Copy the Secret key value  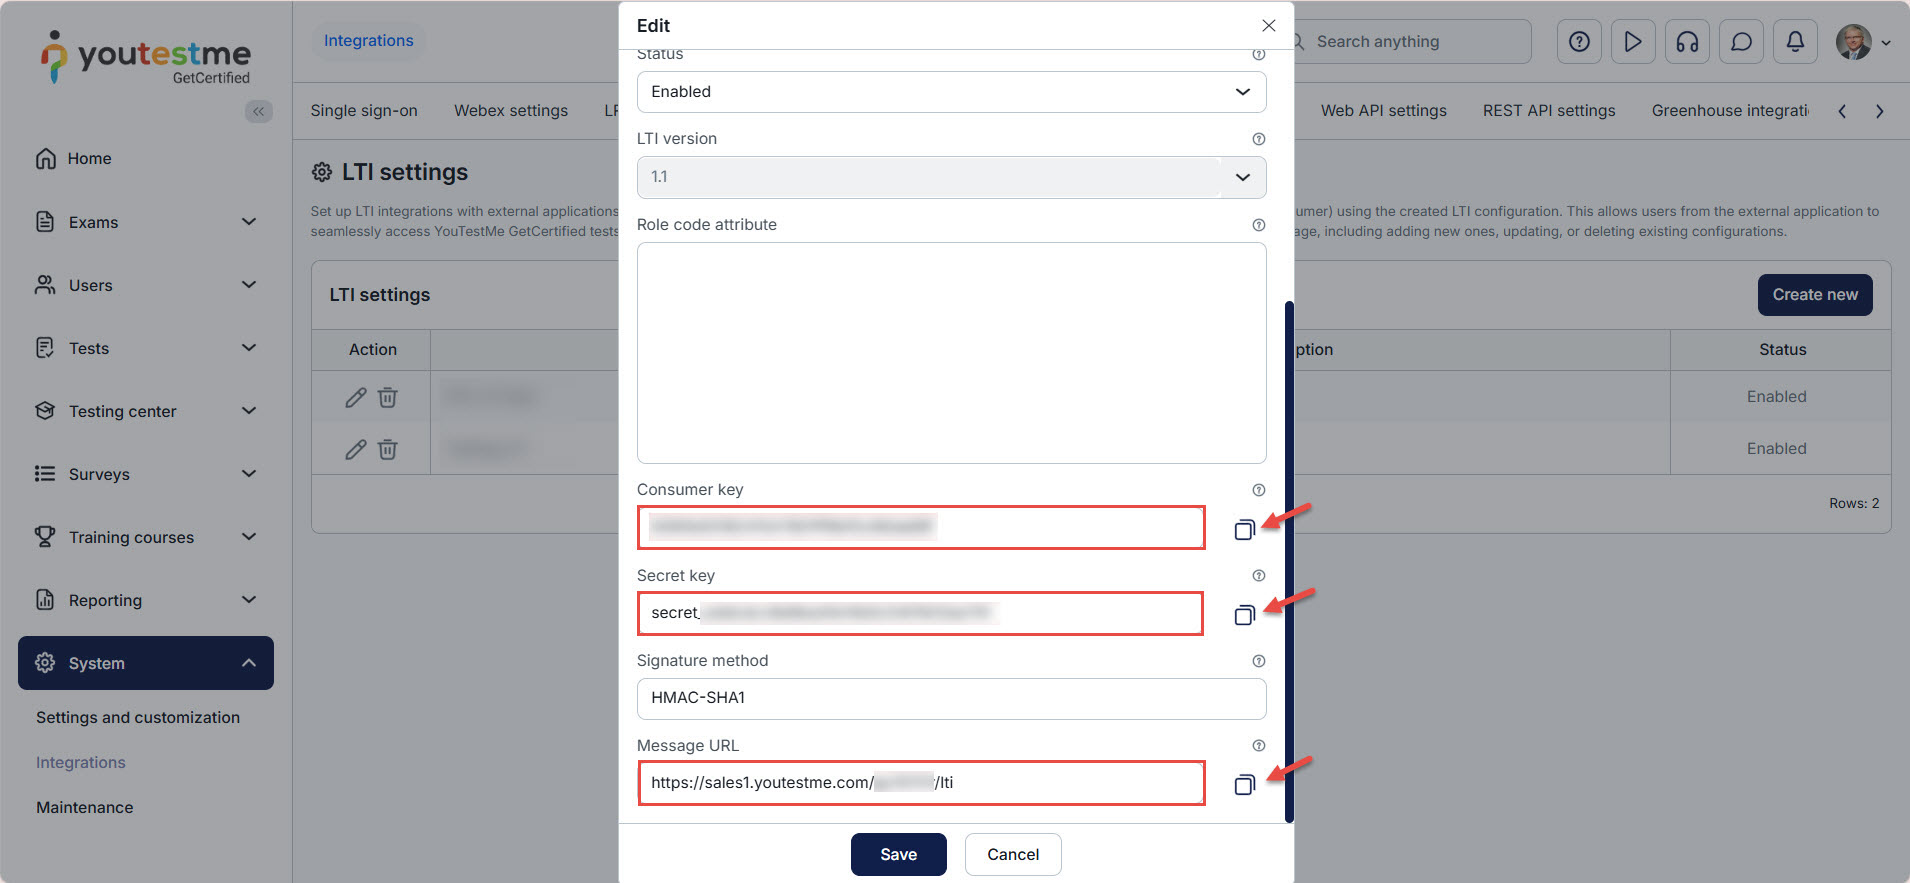[1244, 615]
